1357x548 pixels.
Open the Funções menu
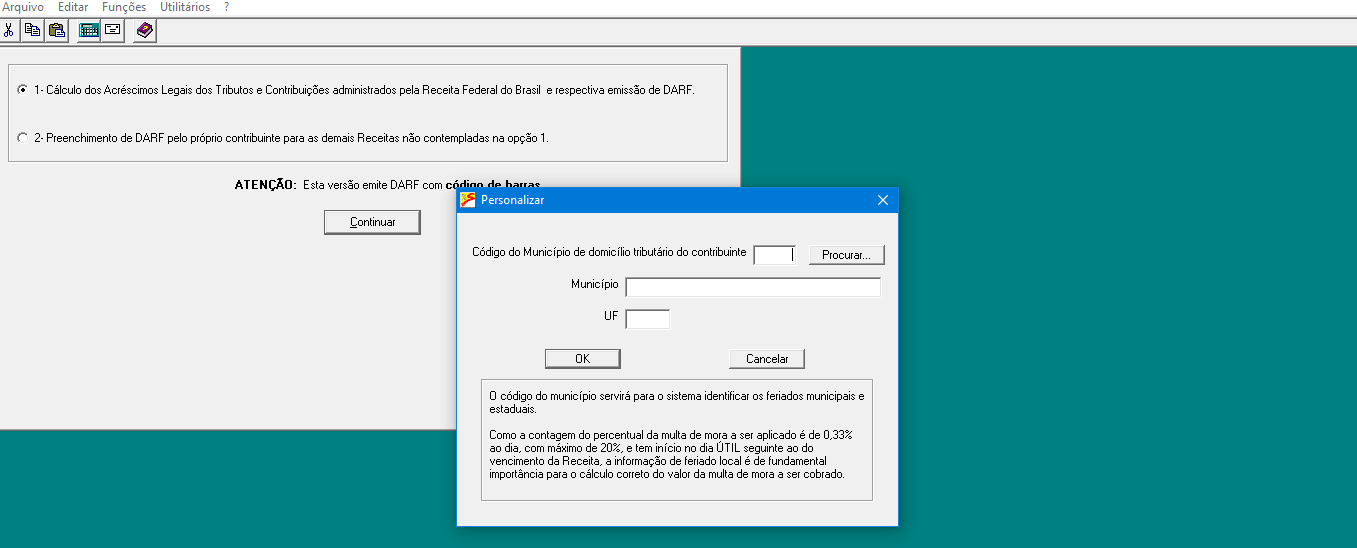(124, 7)
